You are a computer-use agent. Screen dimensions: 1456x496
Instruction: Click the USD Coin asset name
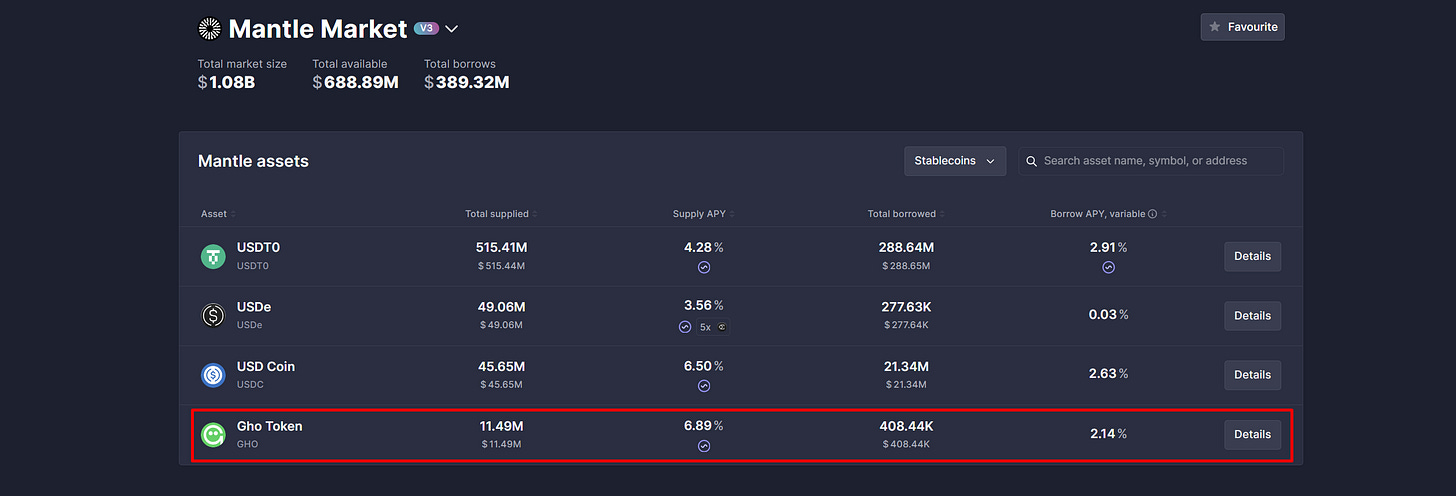coord(266,367)
